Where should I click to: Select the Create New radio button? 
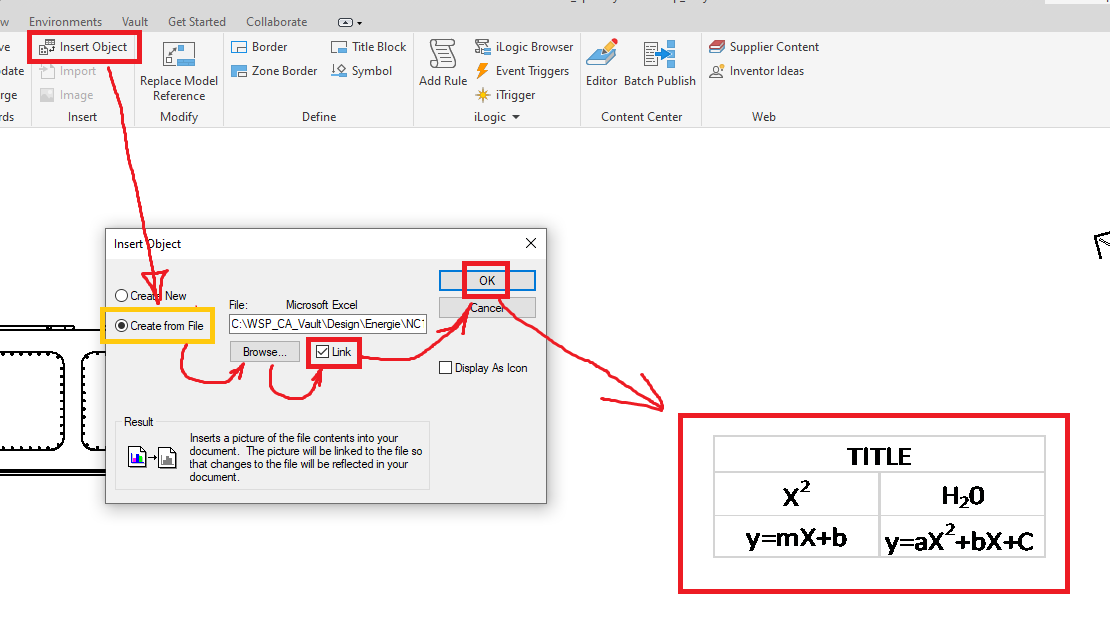click(121, 296)
